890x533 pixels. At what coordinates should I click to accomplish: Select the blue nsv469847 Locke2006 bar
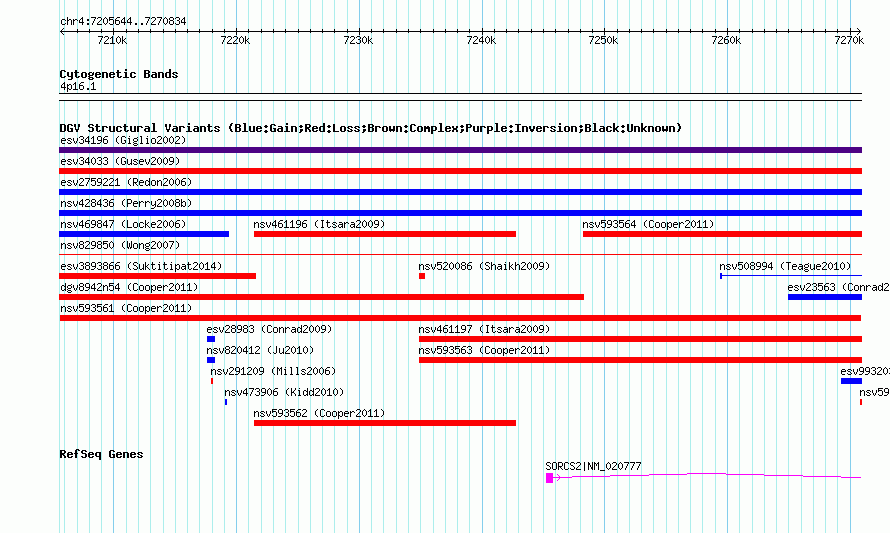[x=144, y=234]
